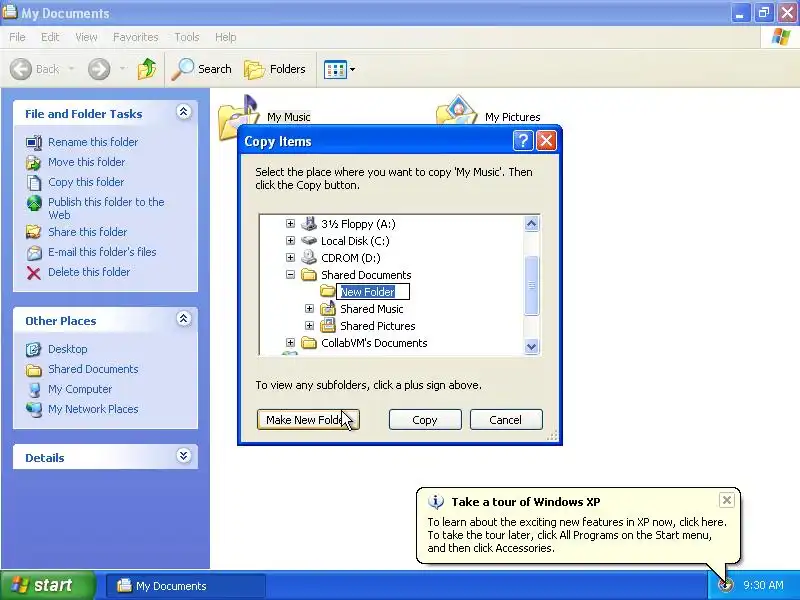The height and width of the screenshot is (600, 800).
Task: Click the Shared Music folder icon in tree
Action: (x=328, y=308)
